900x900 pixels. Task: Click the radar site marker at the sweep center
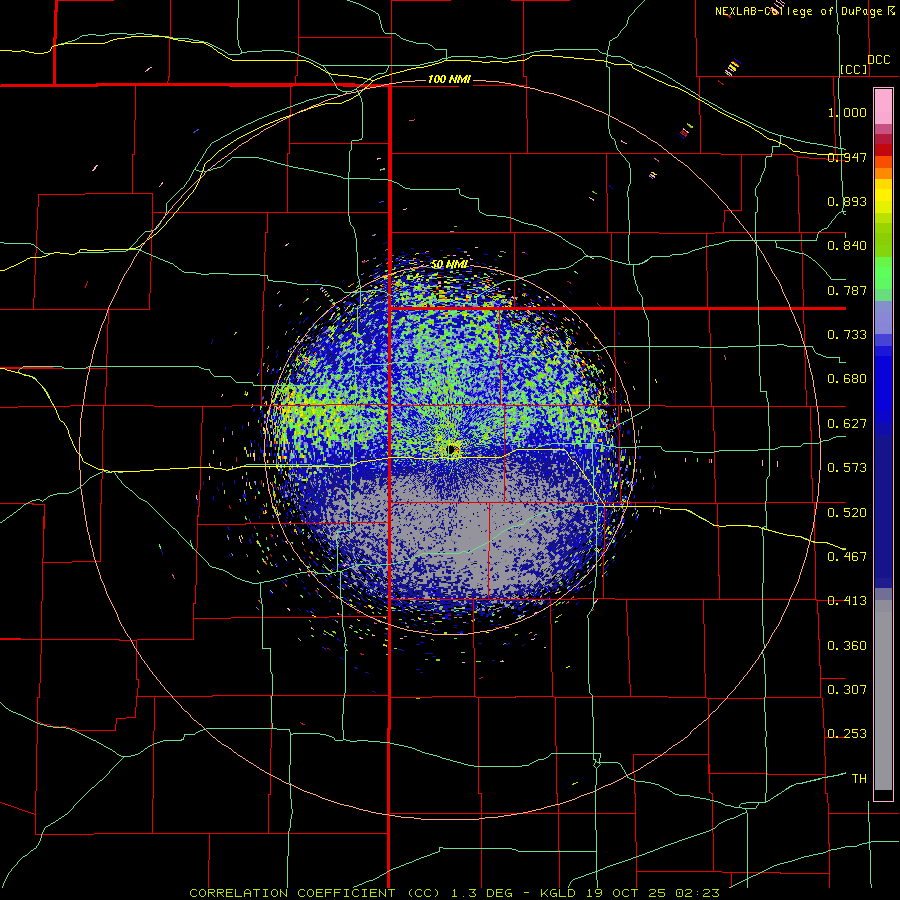(x=452, y=450)
